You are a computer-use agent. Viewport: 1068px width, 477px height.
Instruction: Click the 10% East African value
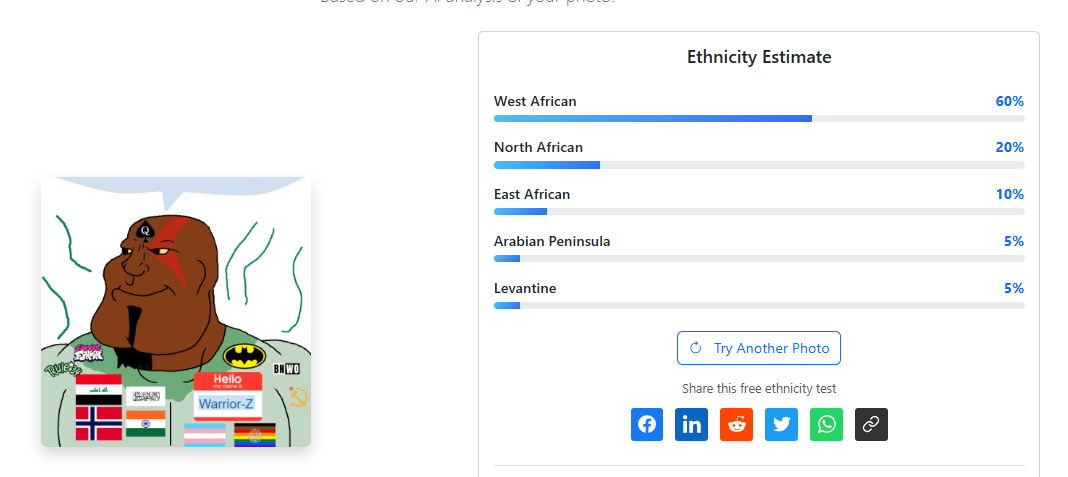pyautogui.click(x=1009, y=194)
